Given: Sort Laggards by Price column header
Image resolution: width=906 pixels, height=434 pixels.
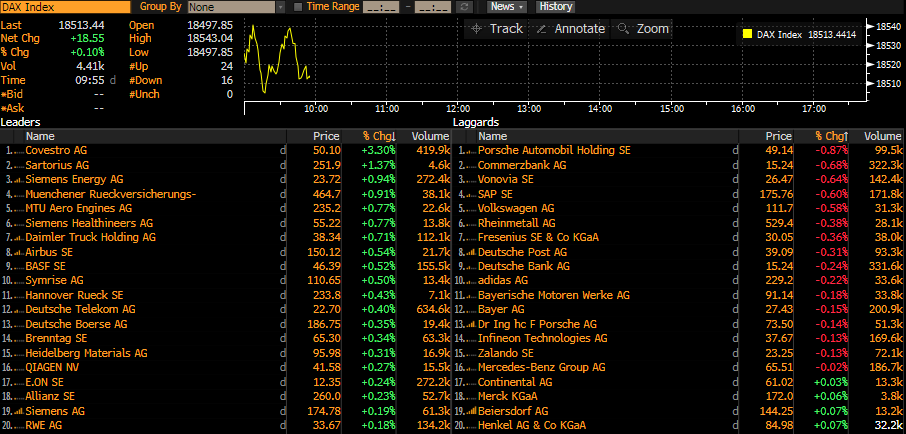Looking at the screenshot, I should tap(778, 136).
